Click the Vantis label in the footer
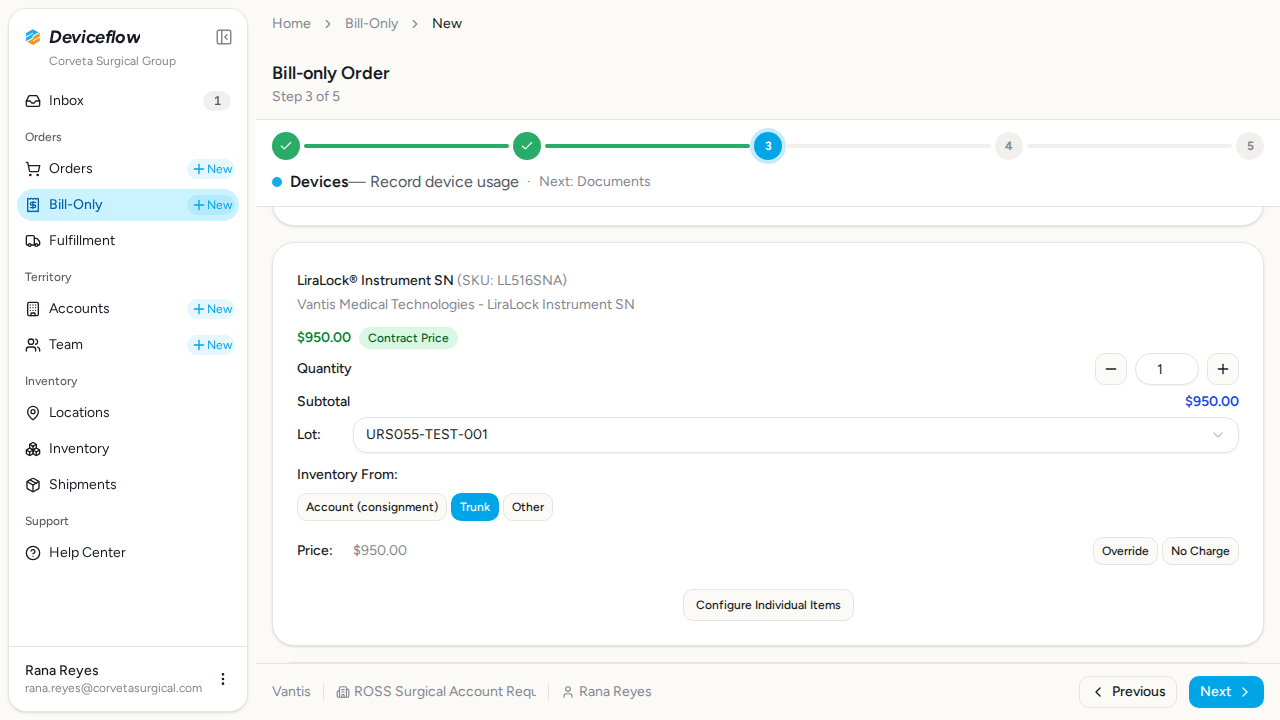The image size is (1280, 720). (x=291, y=692)
